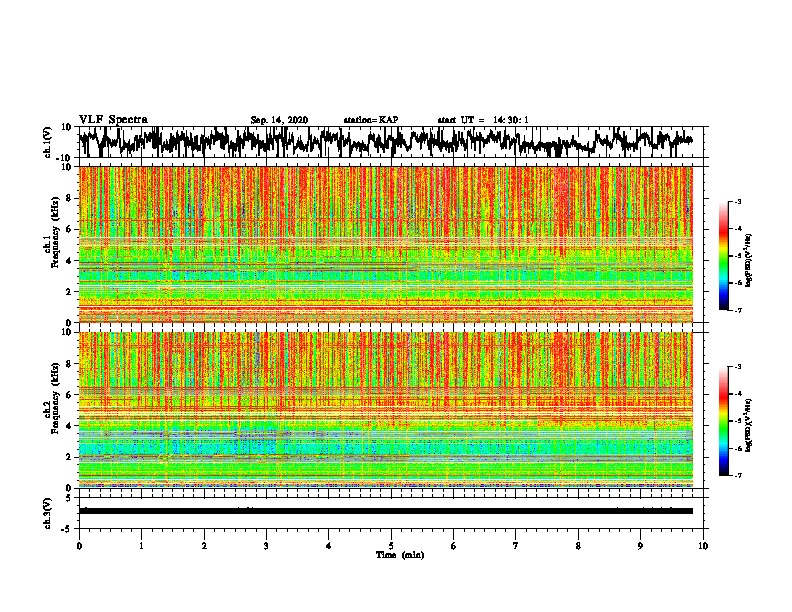Click the "10" label ending the time axis
The width and height of the screenshot is (792, 612).
point(703,546)
